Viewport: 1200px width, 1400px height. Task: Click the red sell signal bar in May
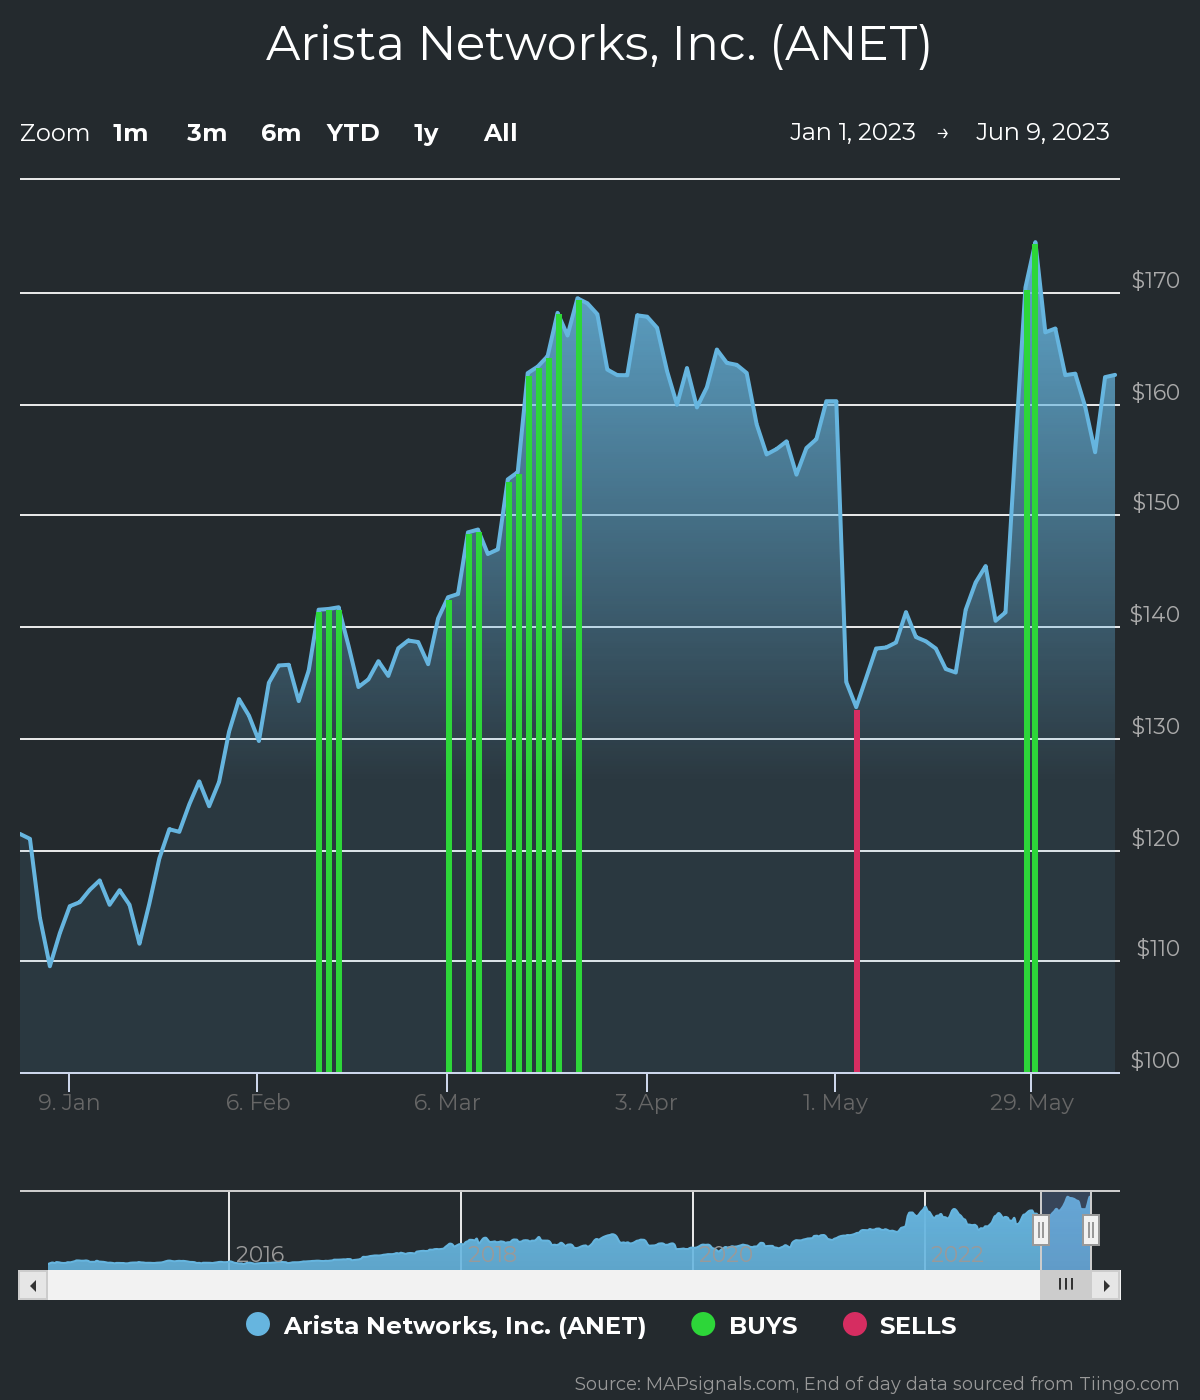pos(857,890)
